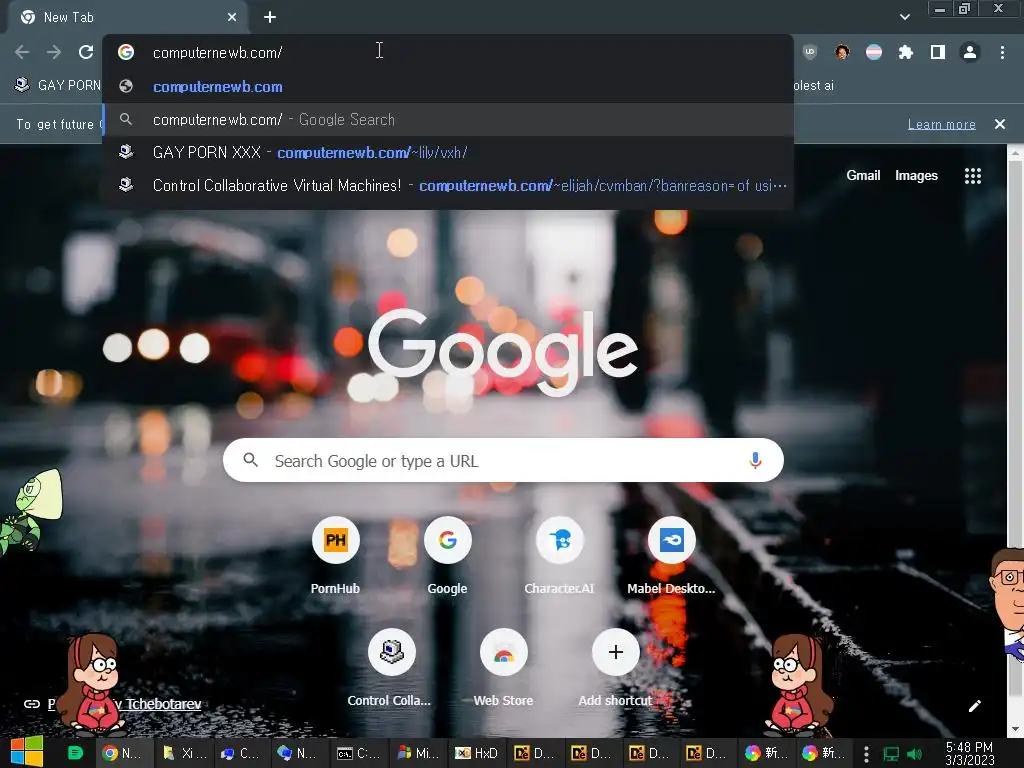Click in the address bar text
Image resolution: width=1024 pixels, height=768 pixels.
(217, 53)
